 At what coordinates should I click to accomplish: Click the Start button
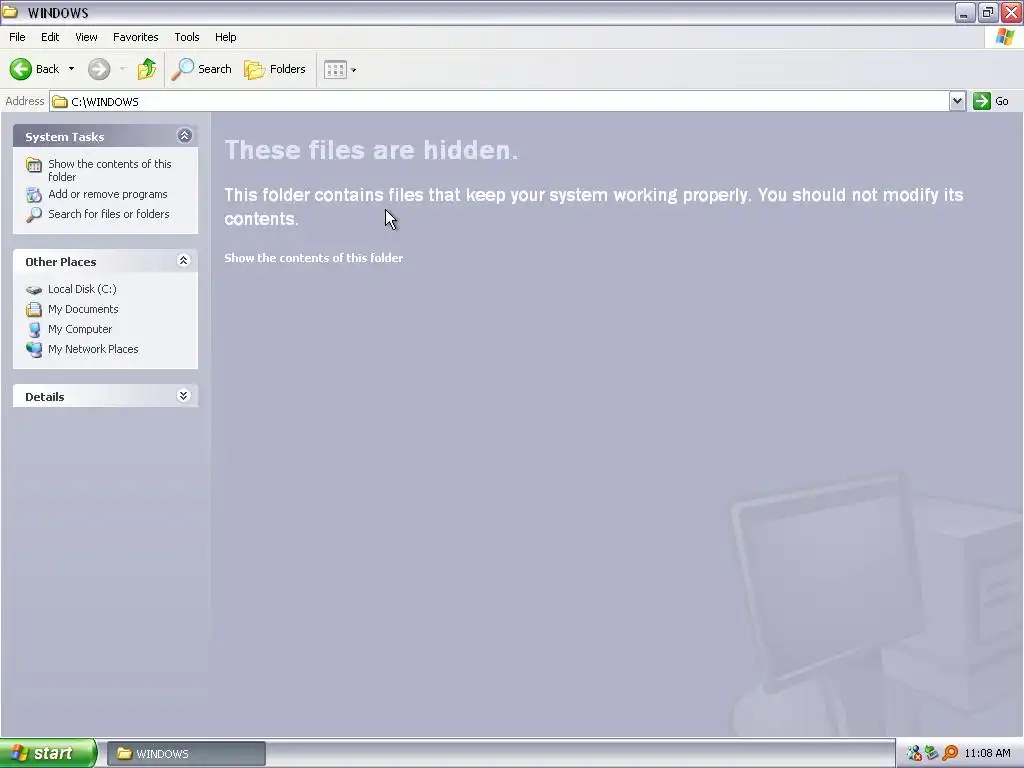click(48, 753)
